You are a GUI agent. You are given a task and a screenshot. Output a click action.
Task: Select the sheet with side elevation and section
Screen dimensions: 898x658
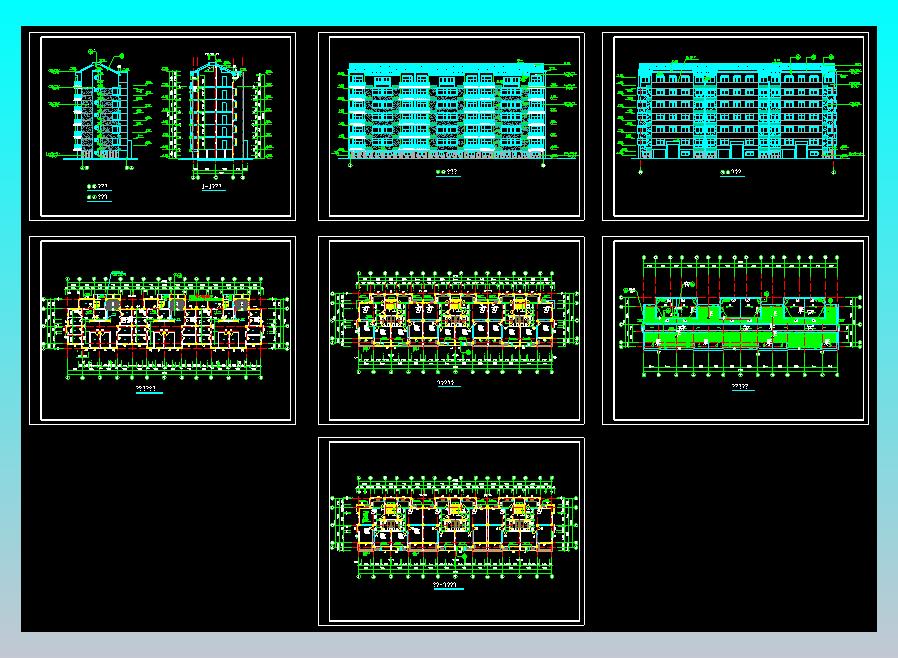(162, 127)
